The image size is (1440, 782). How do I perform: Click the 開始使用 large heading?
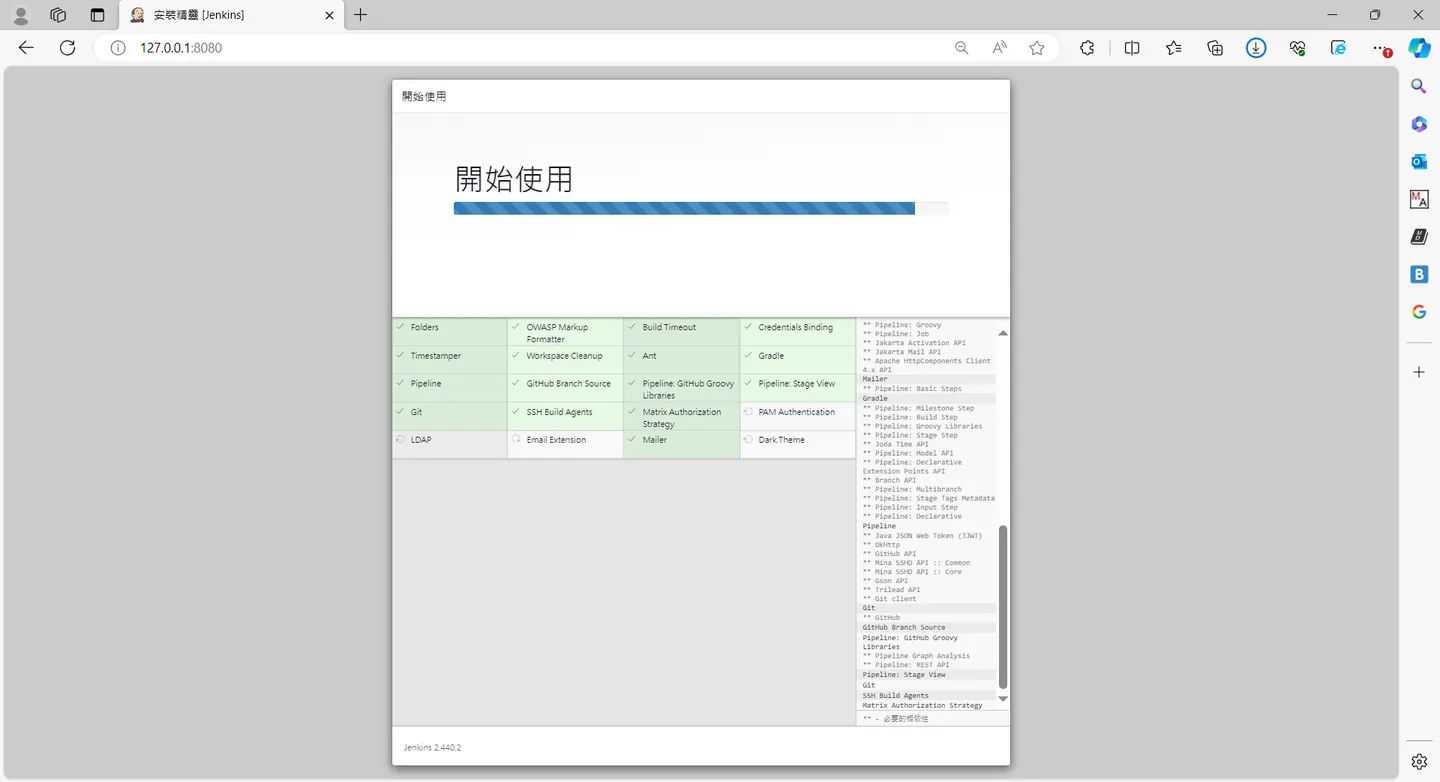(514, 179)
